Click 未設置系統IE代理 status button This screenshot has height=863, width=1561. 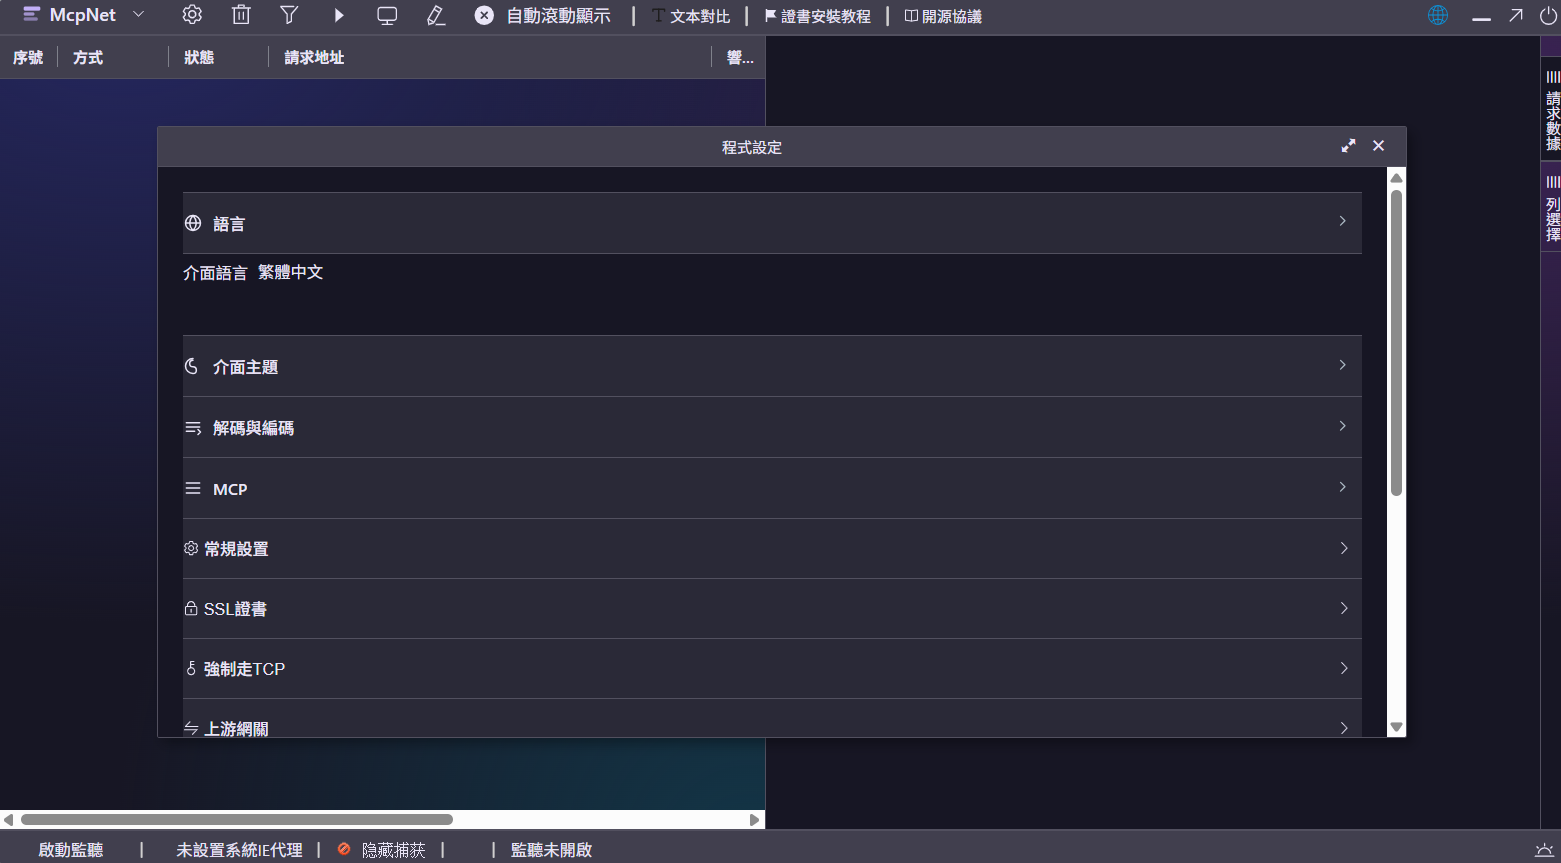tap(239, 850)
